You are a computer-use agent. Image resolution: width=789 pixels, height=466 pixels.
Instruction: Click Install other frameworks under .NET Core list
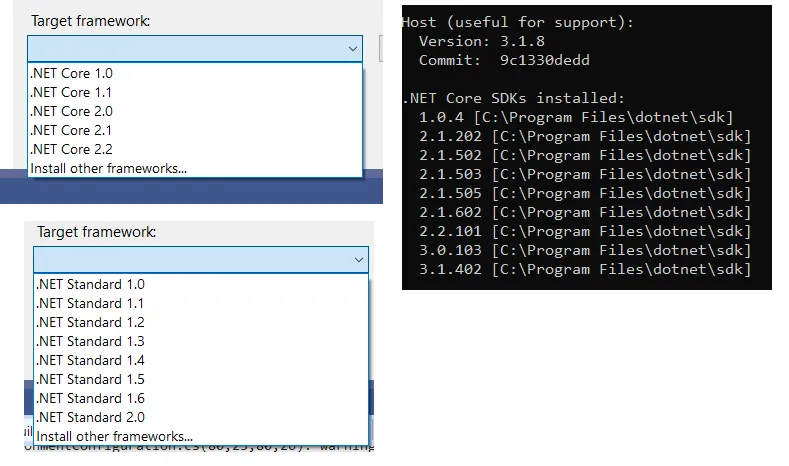pos(195,169)
